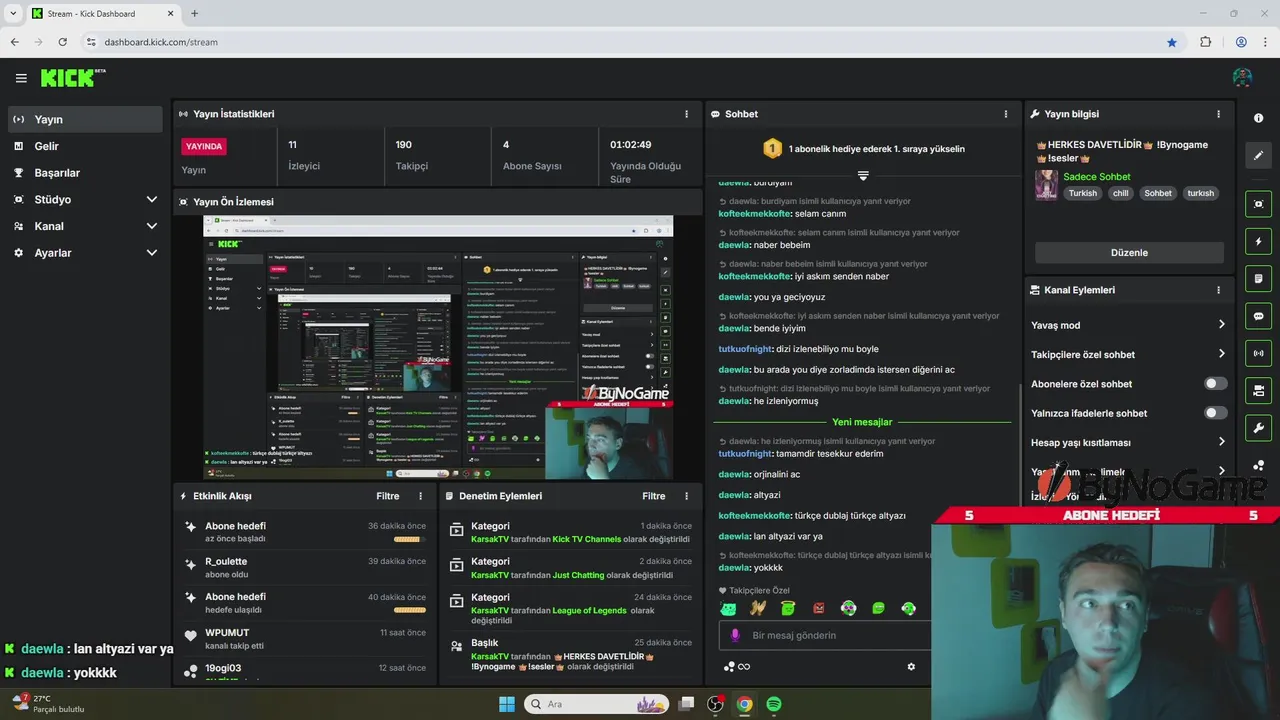
Task: Click the purple microphone icon in message box
Action: tap(735, 635)
